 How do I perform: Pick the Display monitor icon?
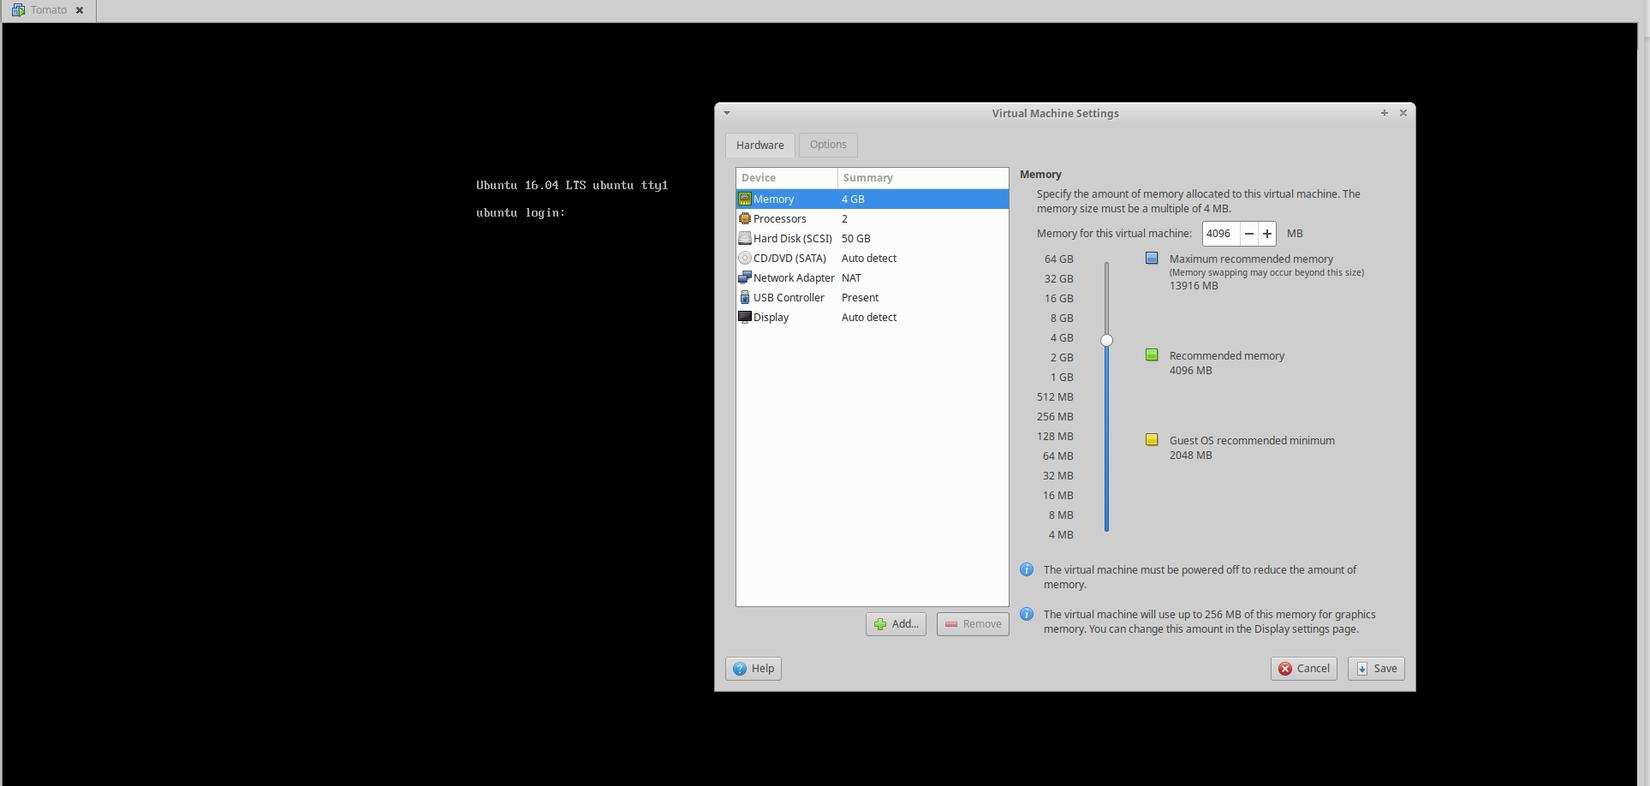pyautogui.click(x=744, y=317)
